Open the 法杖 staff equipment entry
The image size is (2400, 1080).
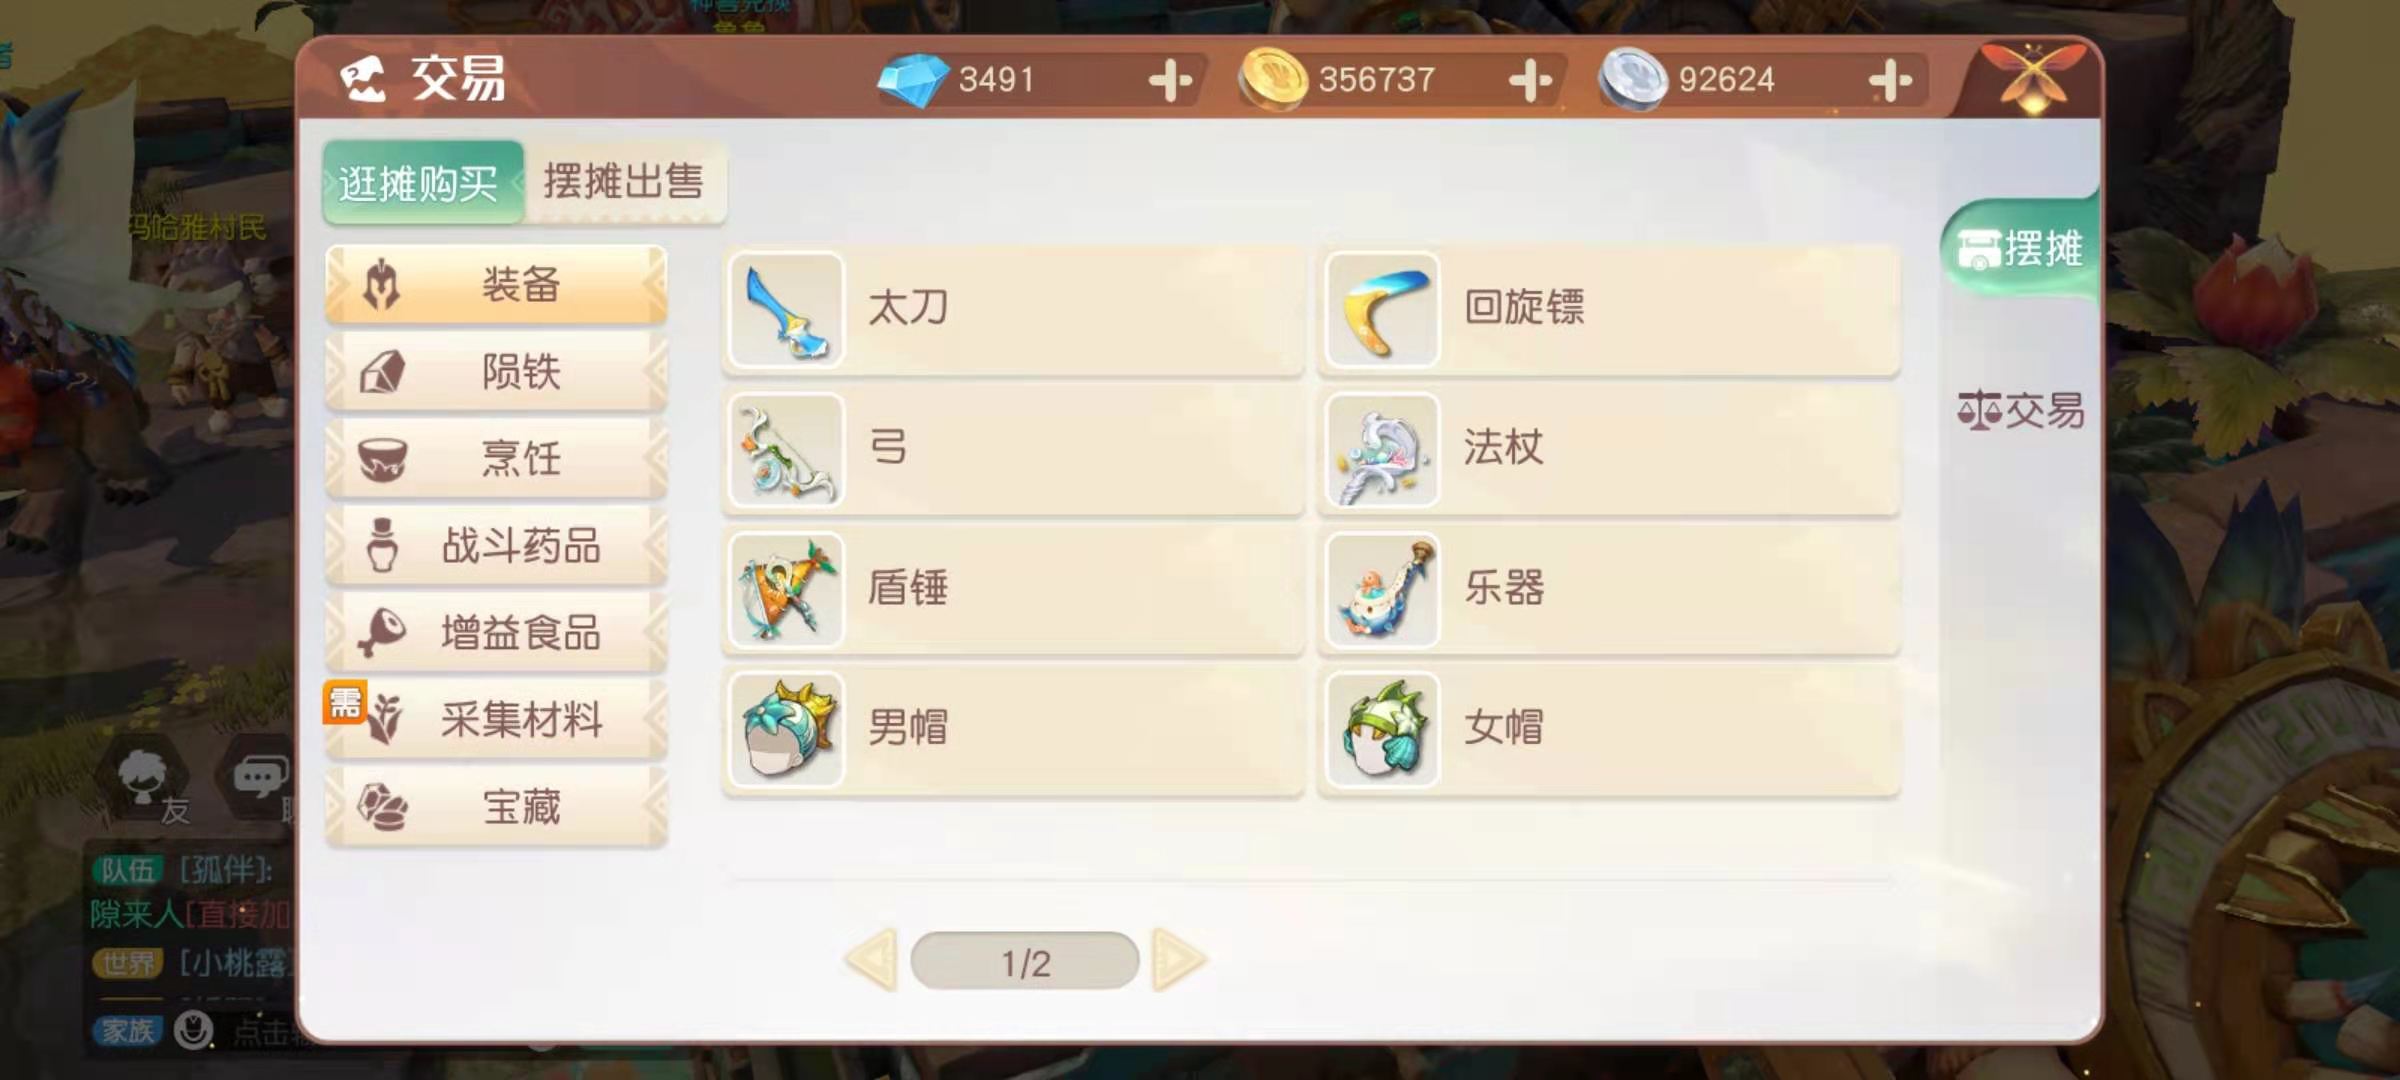[x=1609, y=450]
